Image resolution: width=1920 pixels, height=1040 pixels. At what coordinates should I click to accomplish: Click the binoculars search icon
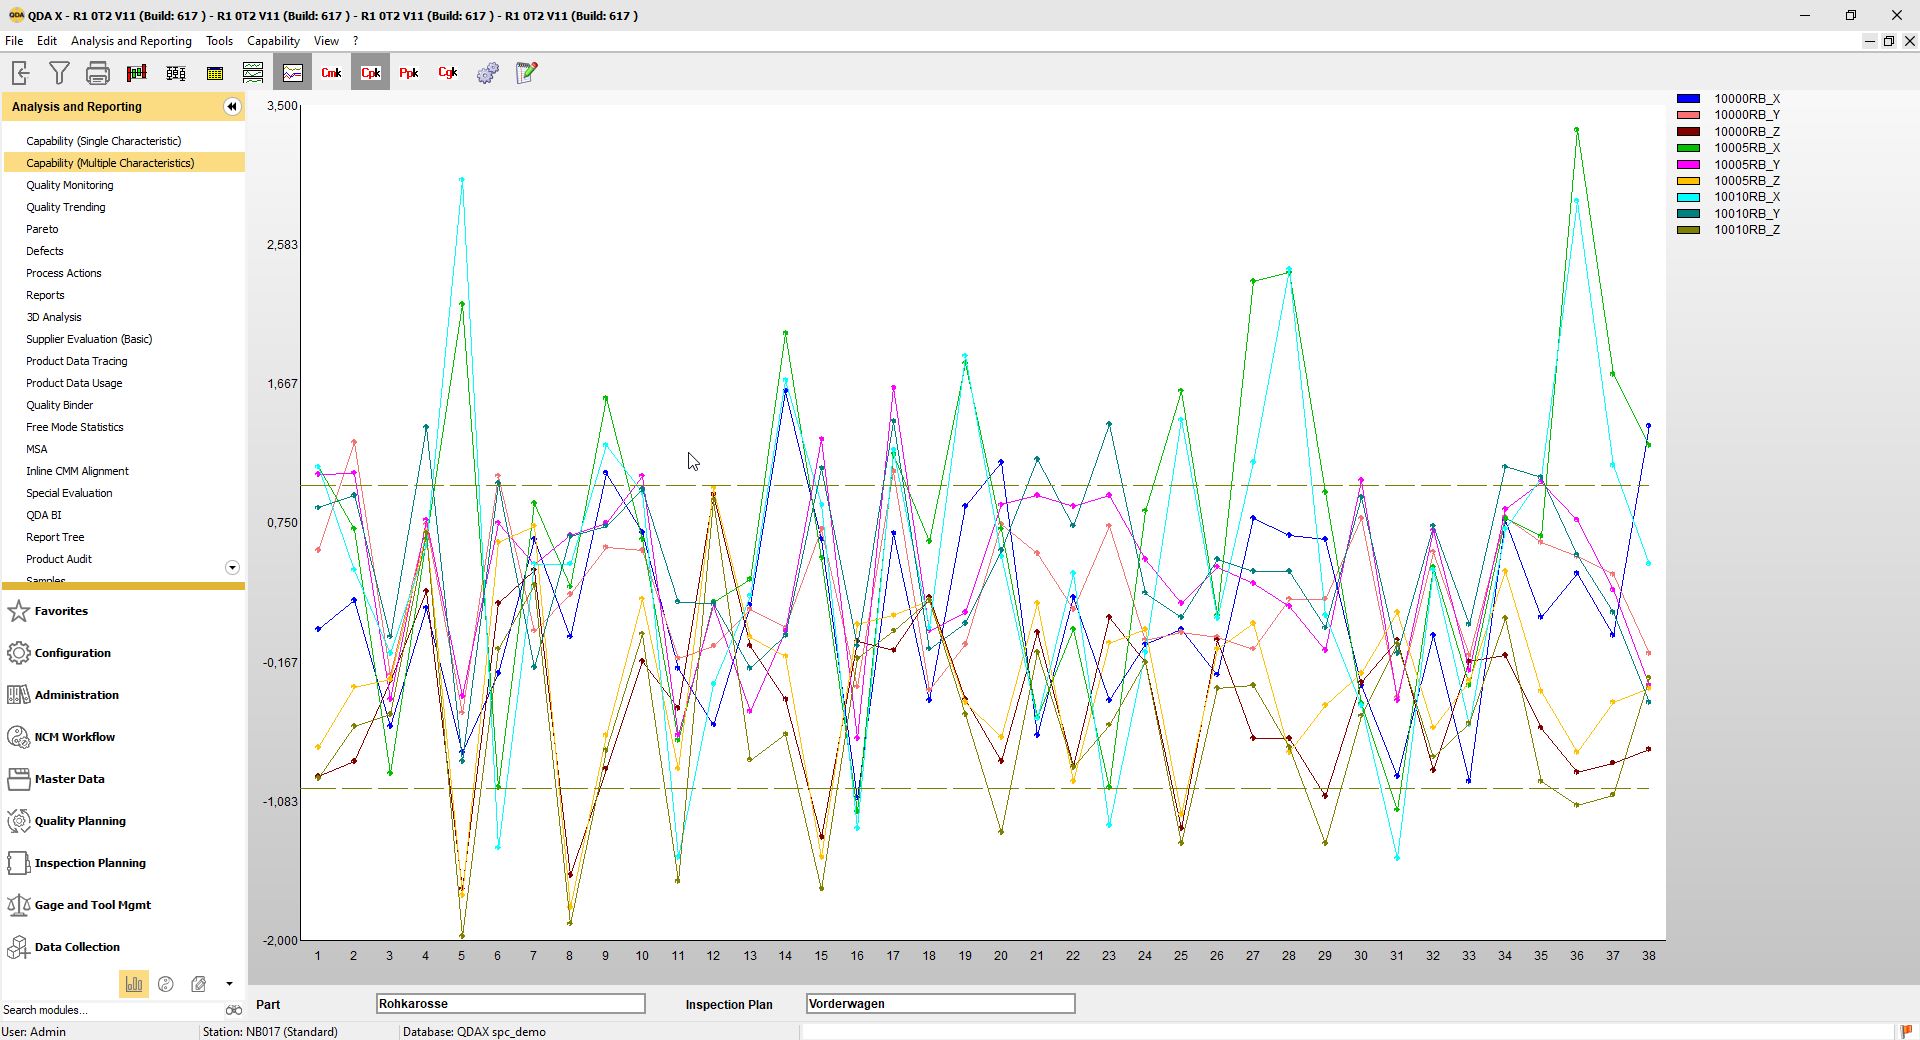[233, 1010]
